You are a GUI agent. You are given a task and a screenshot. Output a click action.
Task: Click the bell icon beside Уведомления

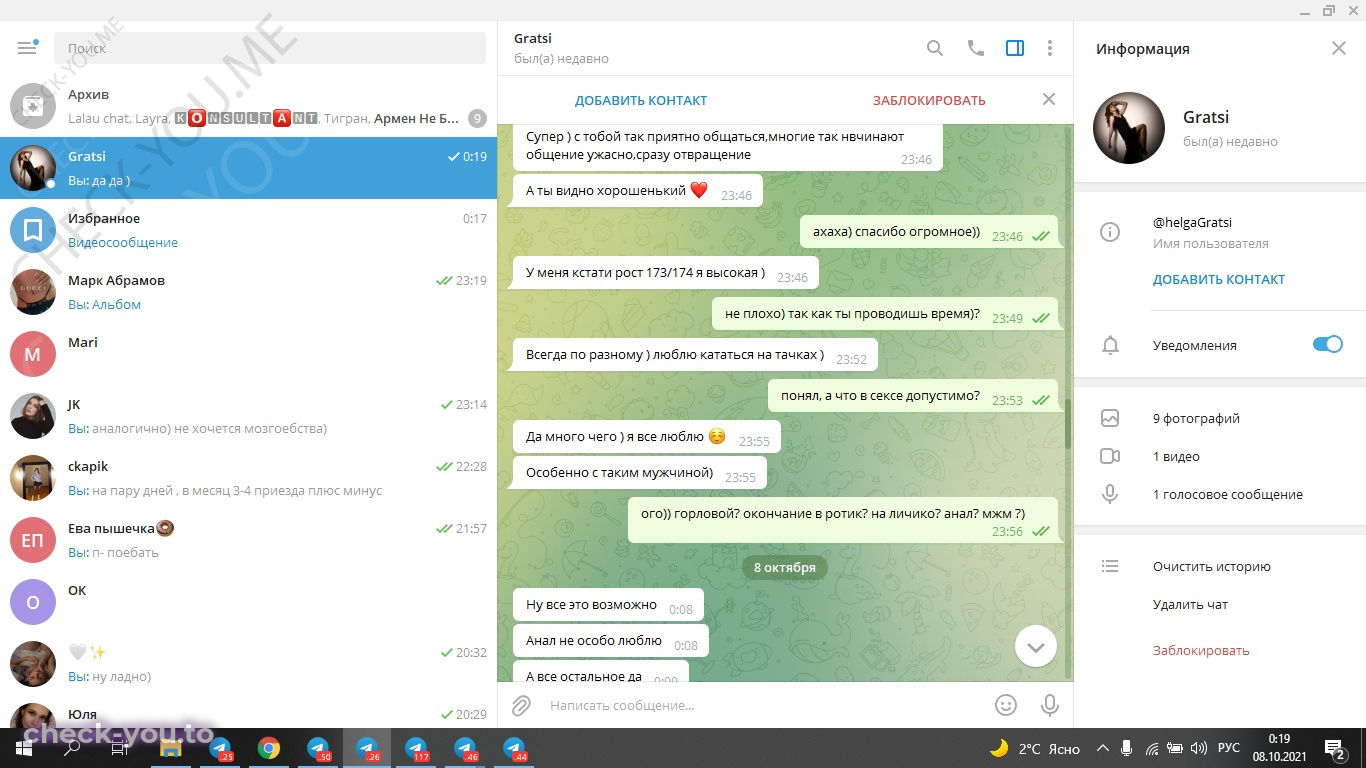1110,345
